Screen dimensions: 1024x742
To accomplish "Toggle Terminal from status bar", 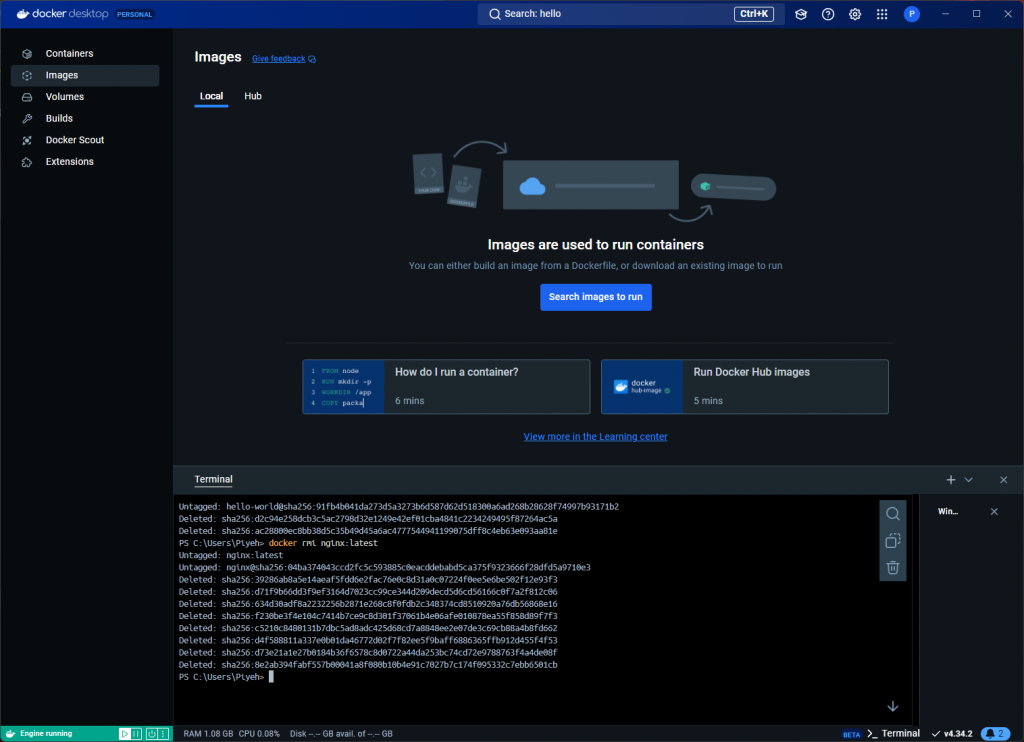I will (x=893, y=734).
